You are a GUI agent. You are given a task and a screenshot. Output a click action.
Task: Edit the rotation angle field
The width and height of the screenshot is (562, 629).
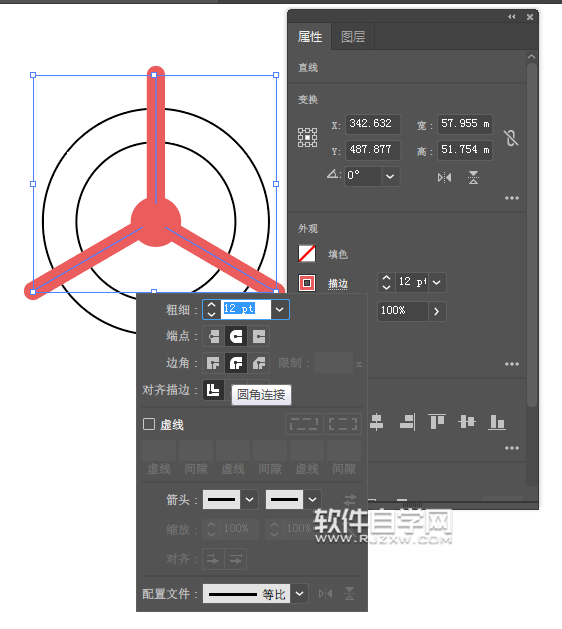point(363,176)
